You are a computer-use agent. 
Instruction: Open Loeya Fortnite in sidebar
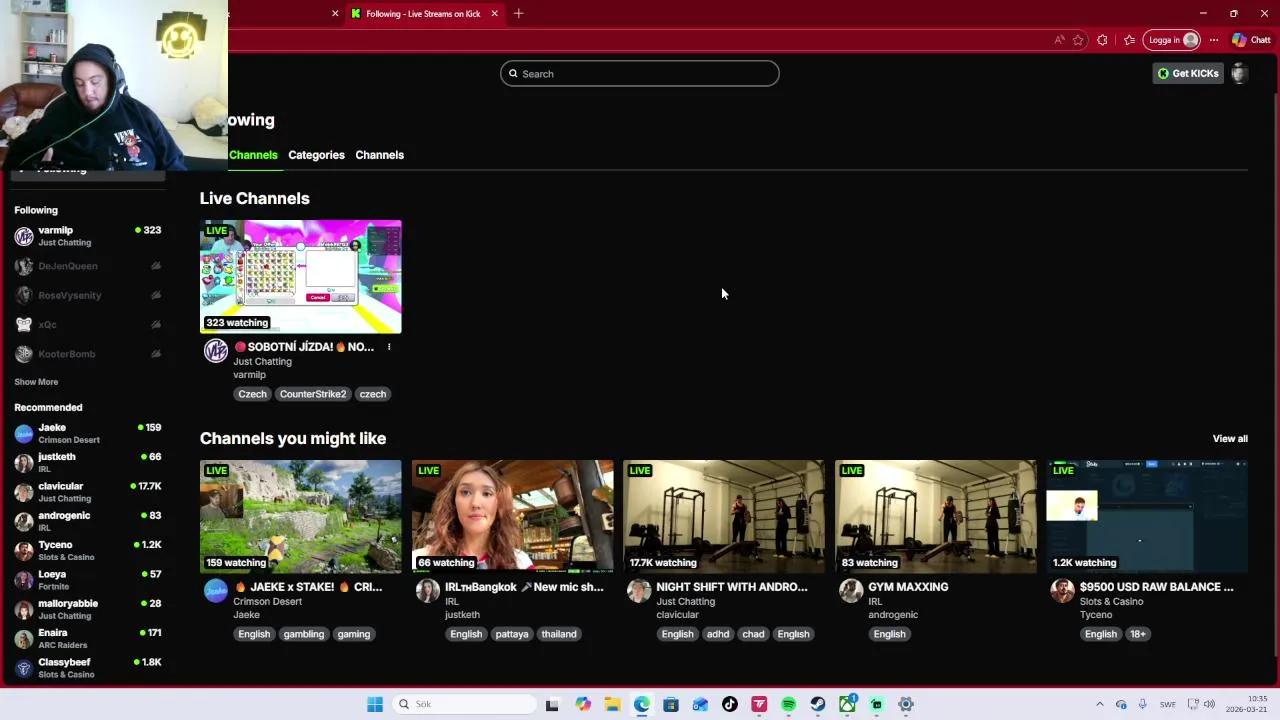88,580
